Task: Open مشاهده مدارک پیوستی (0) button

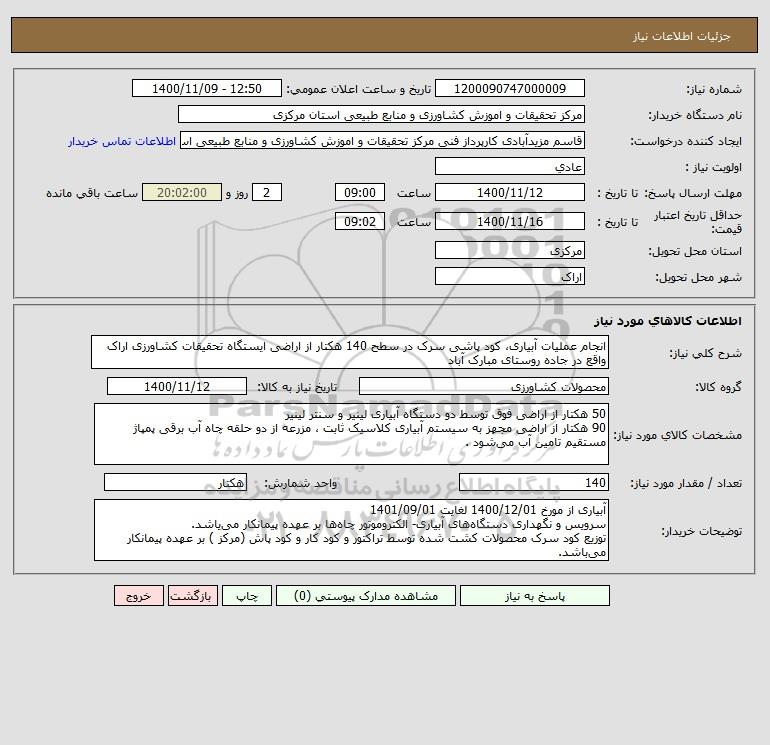Action: (366, 596)
